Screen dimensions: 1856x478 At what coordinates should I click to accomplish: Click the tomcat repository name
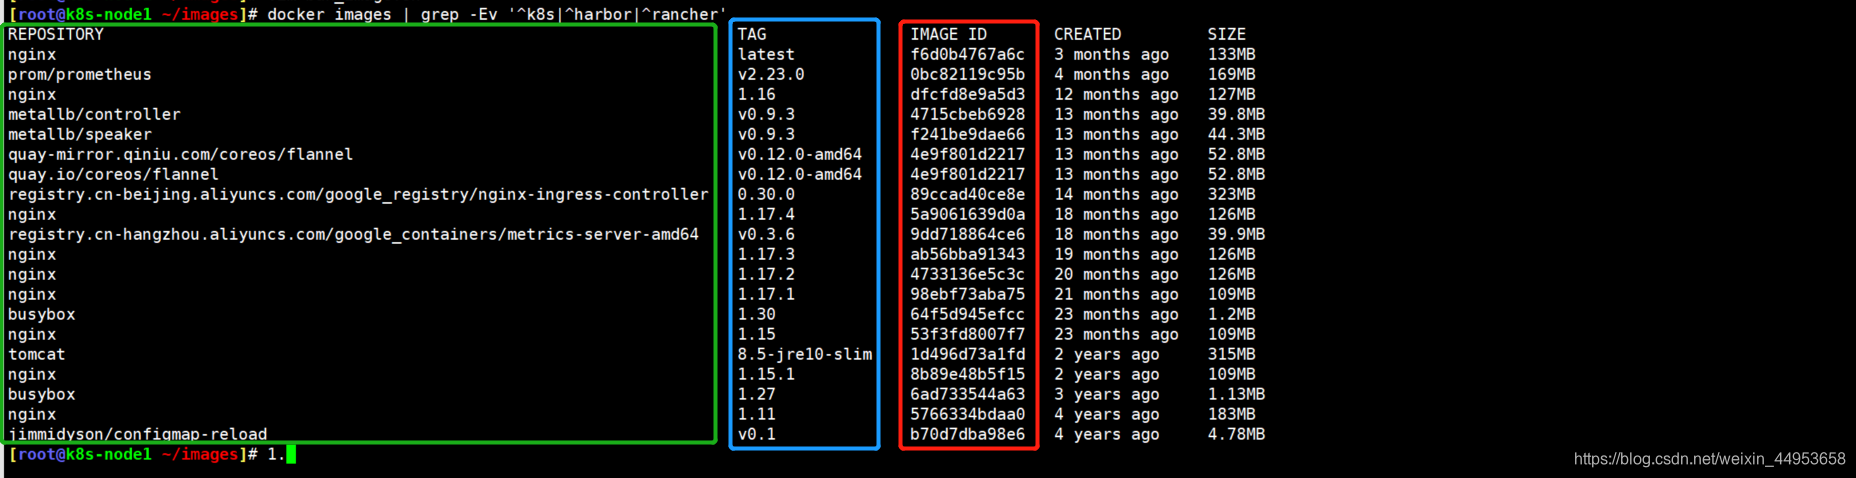click(x=37, y=355)
